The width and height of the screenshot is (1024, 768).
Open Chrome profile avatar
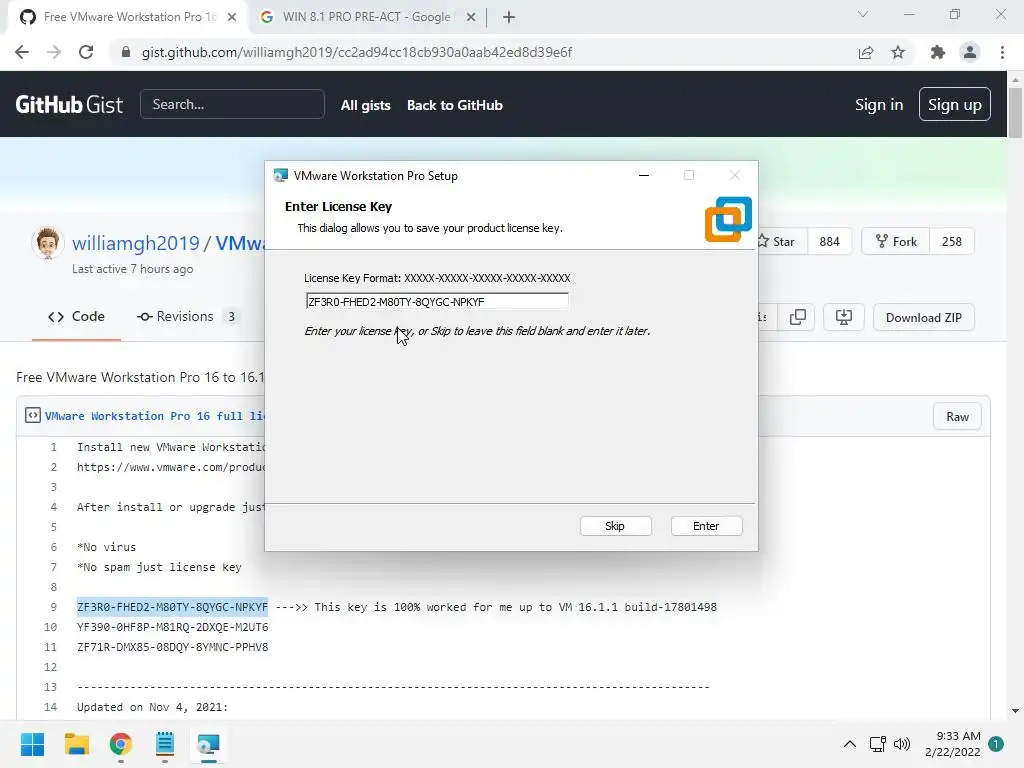[x=970, y=52]
